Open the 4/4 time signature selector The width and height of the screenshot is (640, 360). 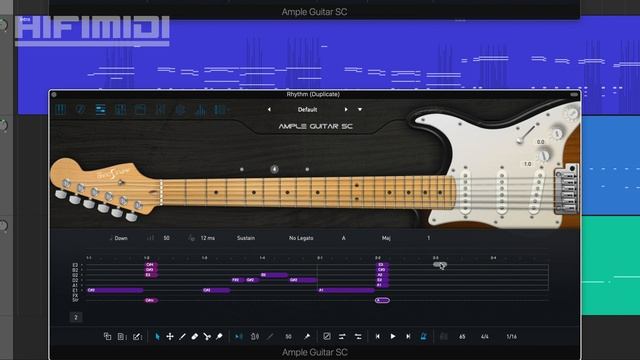pos(484,337)
